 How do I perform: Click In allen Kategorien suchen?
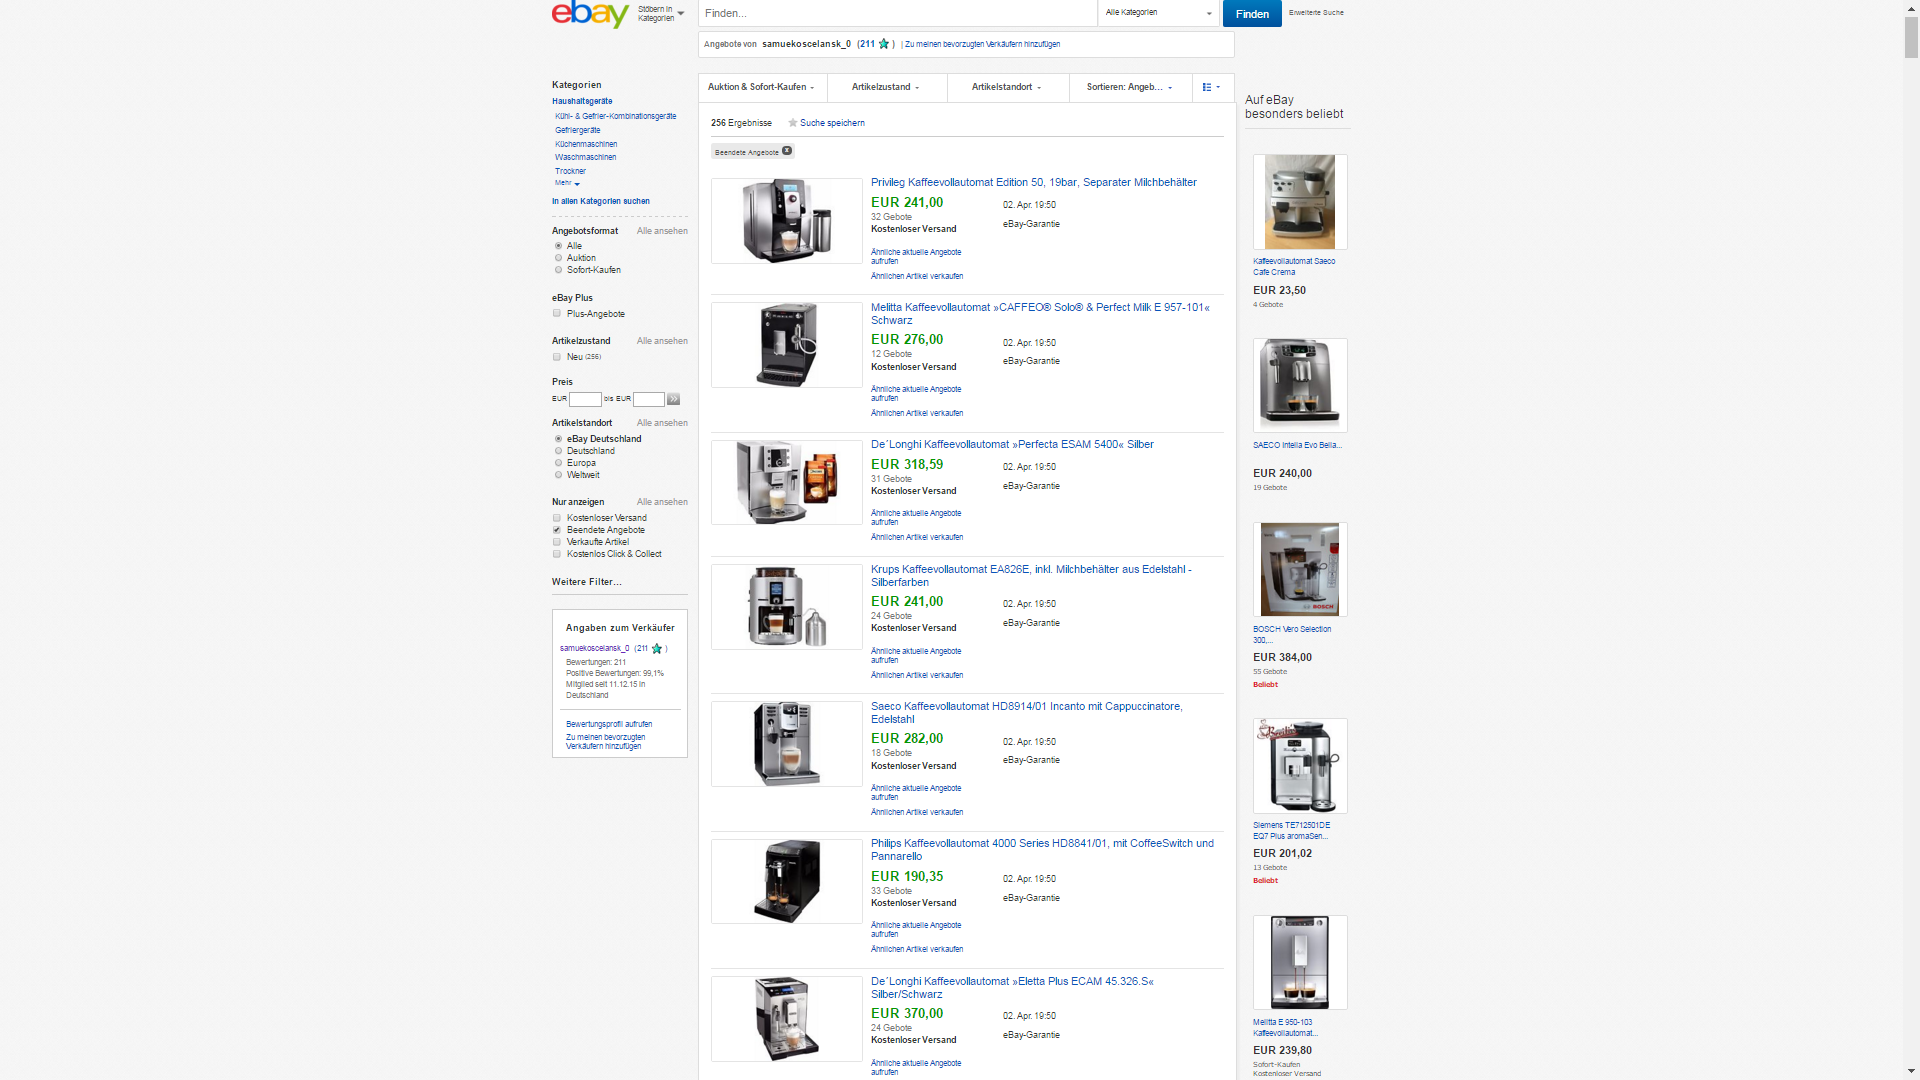pos(601,201)
